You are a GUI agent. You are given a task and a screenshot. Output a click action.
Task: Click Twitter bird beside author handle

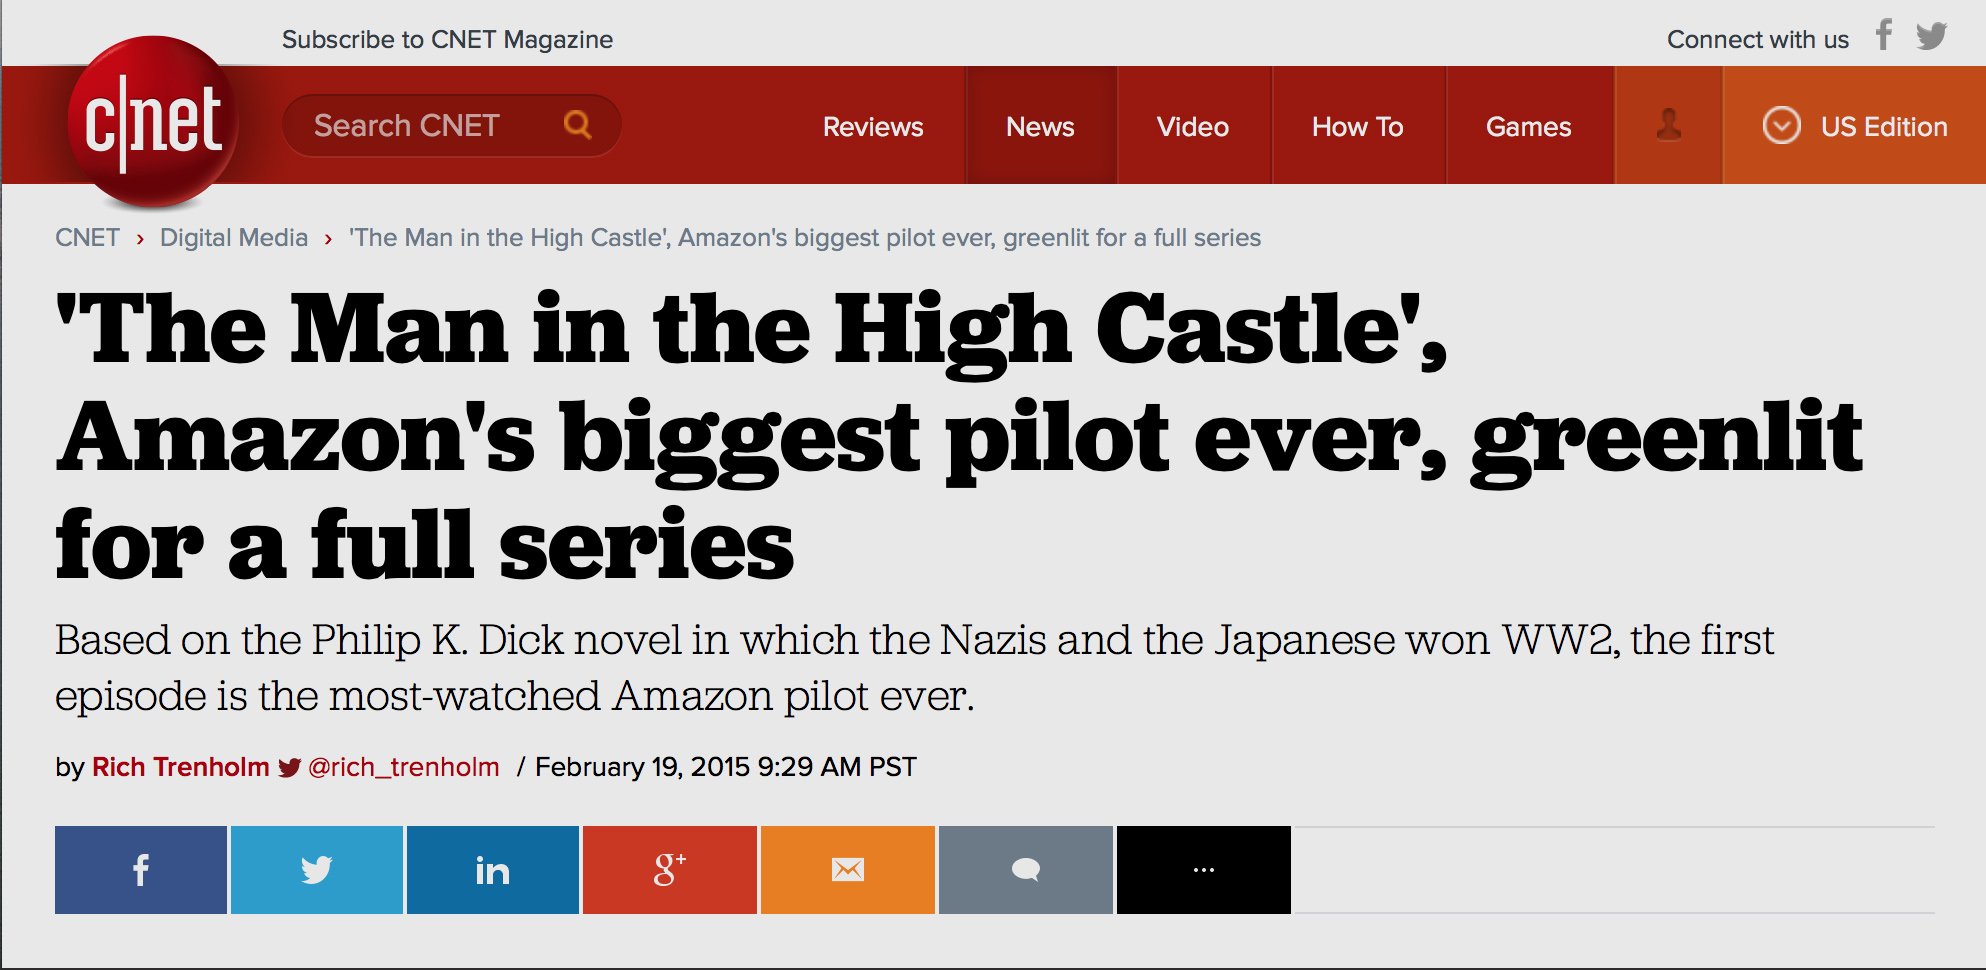(x=289, y=767)
